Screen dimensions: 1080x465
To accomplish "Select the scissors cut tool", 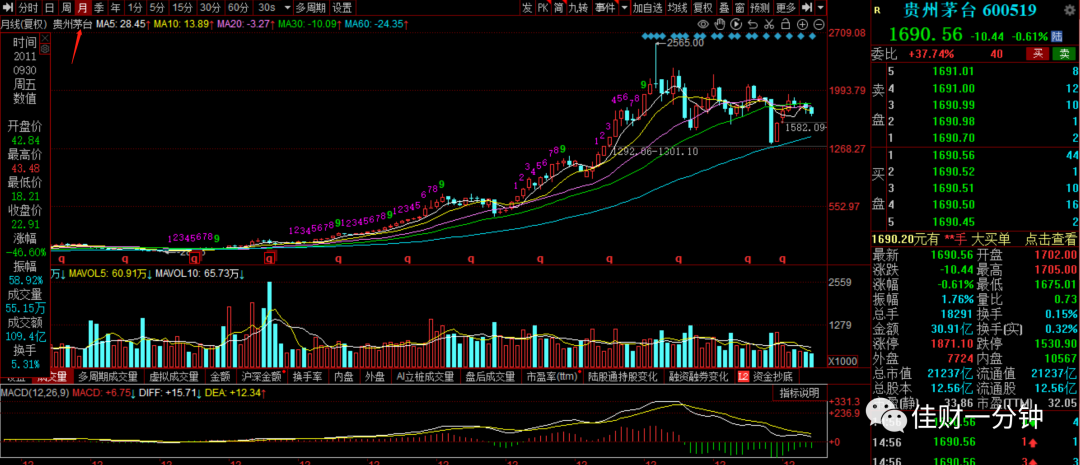I will (x=769, y=24).
